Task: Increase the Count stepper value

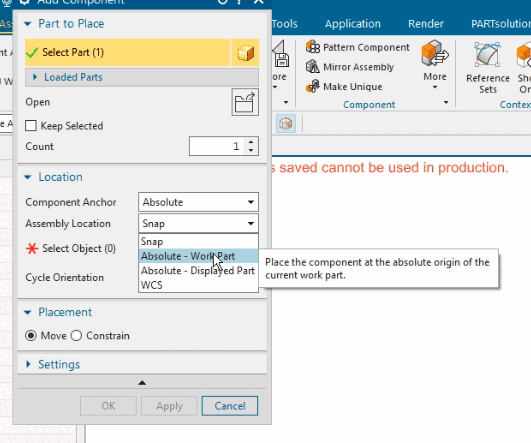Action: click(251, 142)
